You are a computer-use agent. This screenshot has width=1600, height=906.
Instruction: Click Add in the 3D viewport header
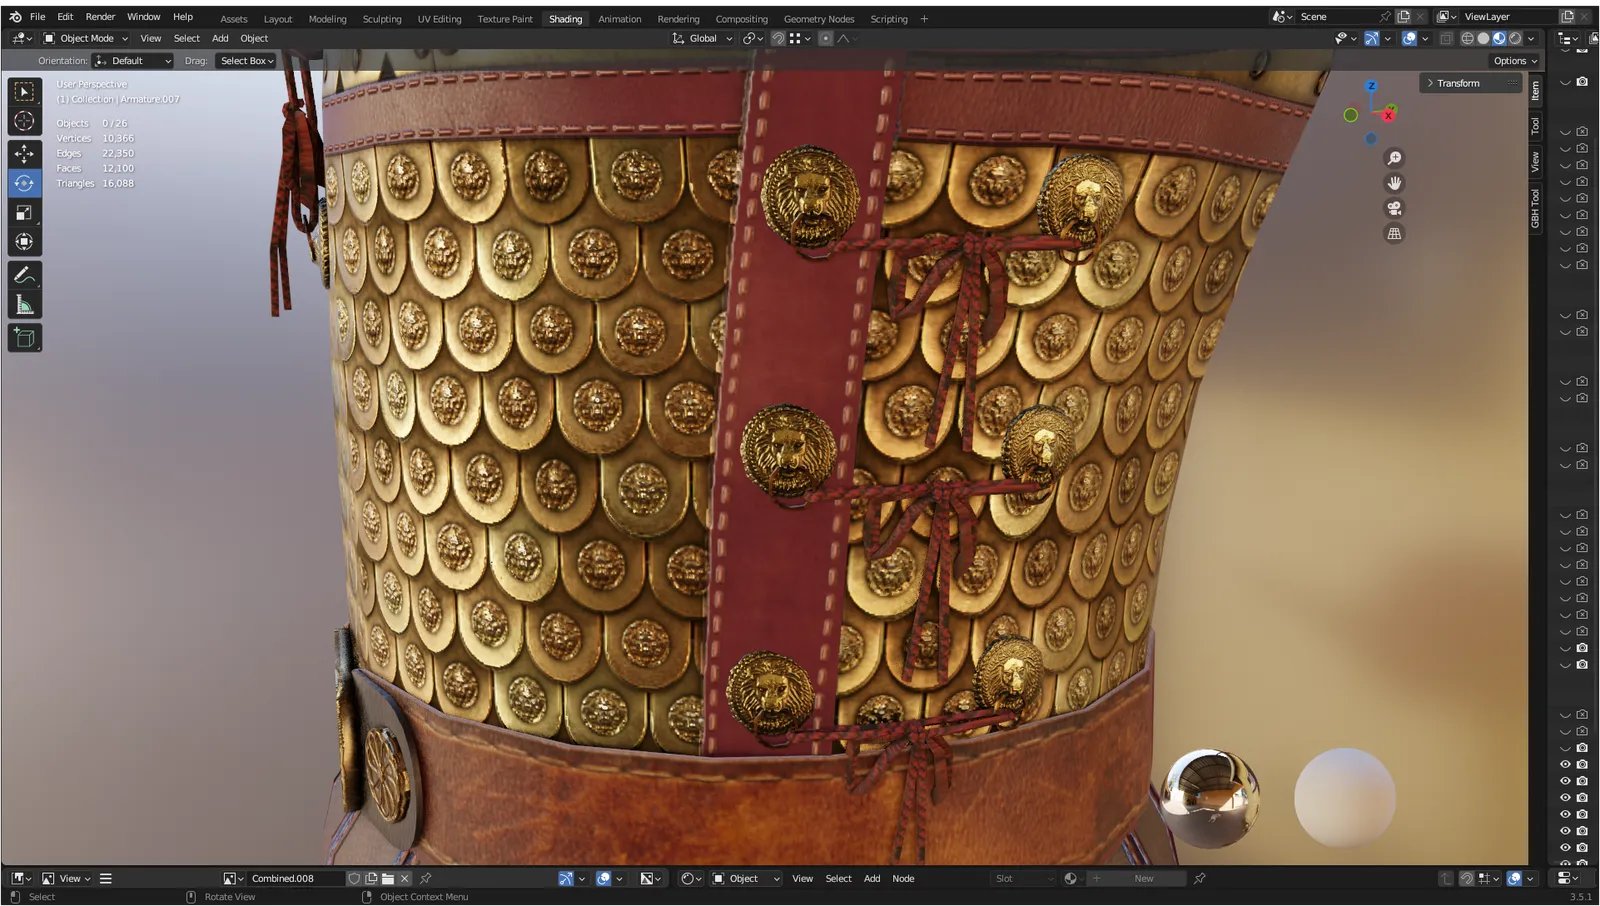click(220, 38)
